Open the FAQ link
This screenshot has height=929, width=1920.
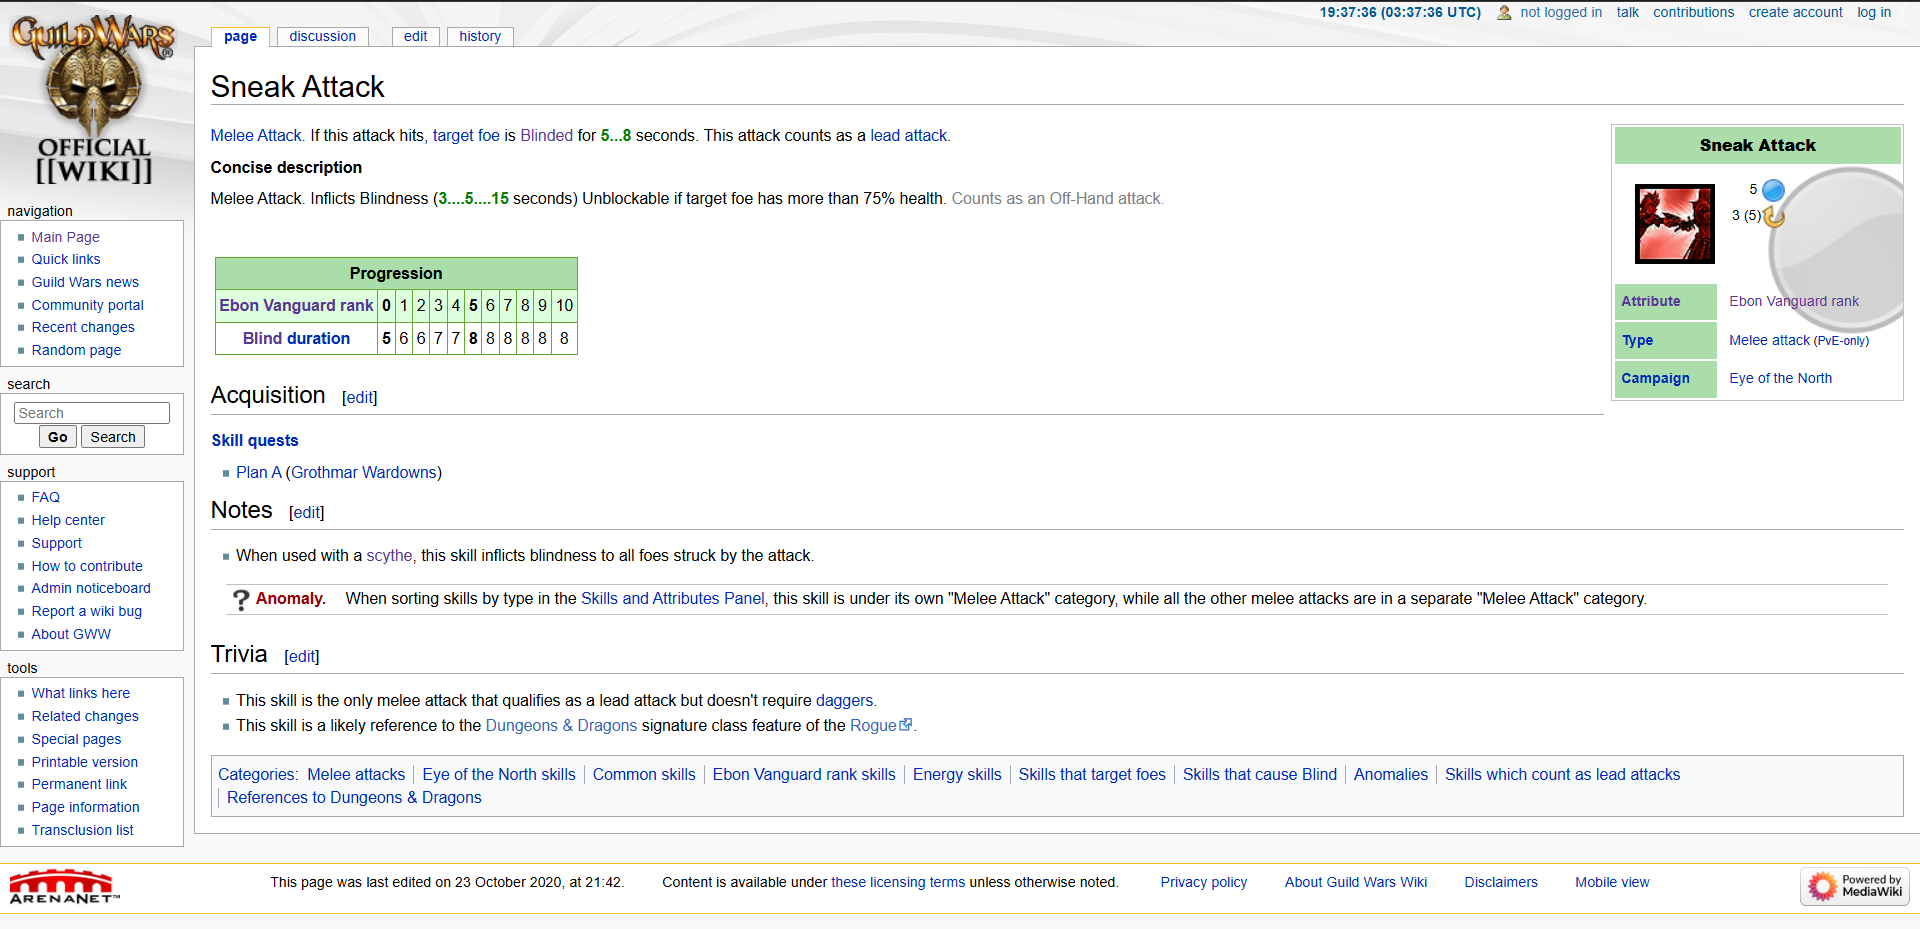point(45,497)
